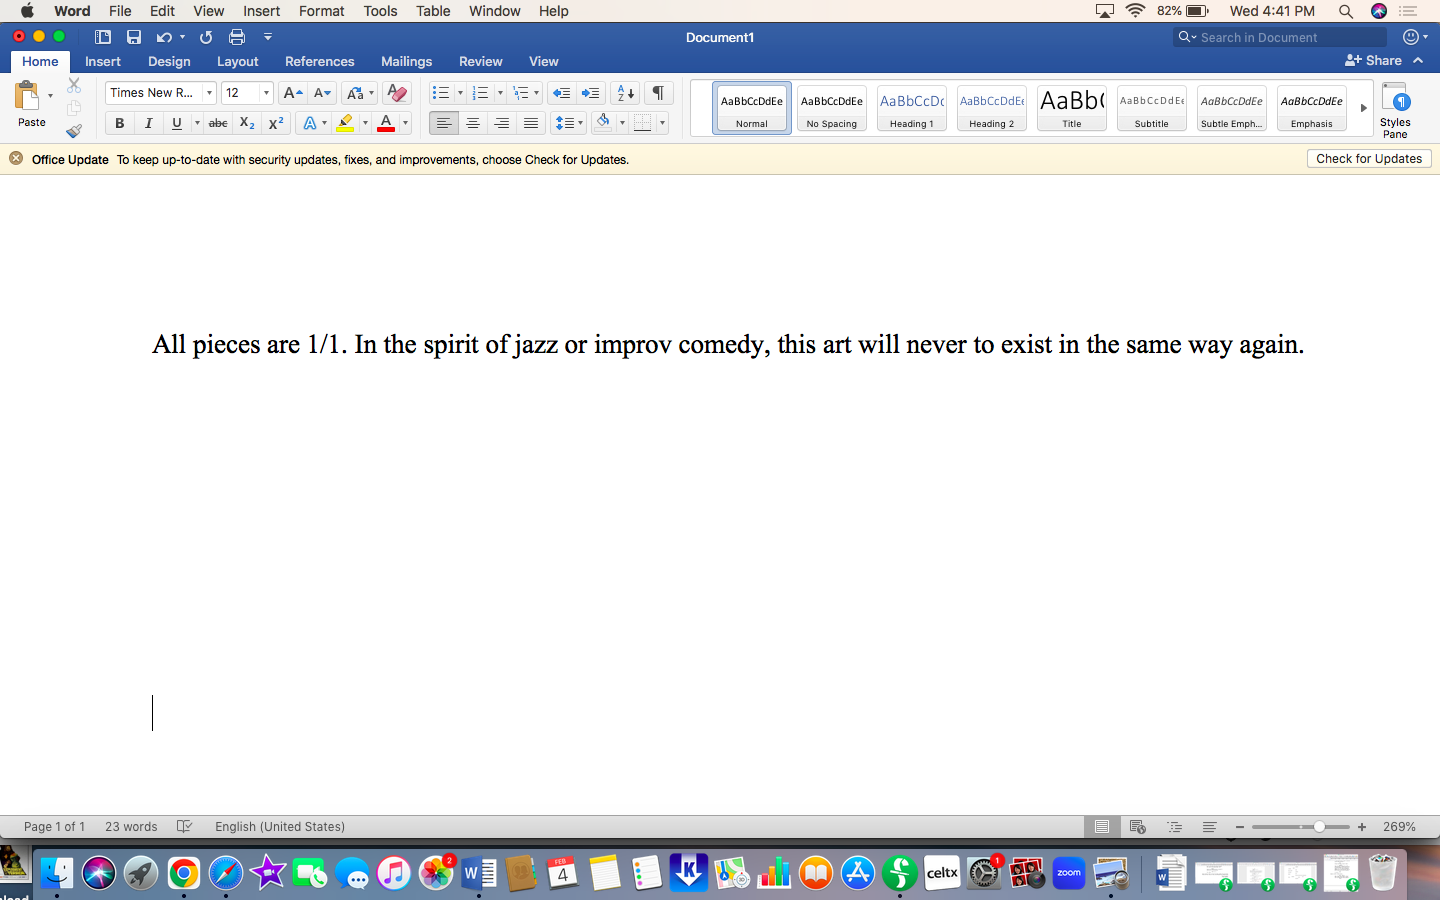This screenshot has width=1440, height=900.
Task: Open Safari from the Dock
Action: pyautogui.click(x=226, y=873)
